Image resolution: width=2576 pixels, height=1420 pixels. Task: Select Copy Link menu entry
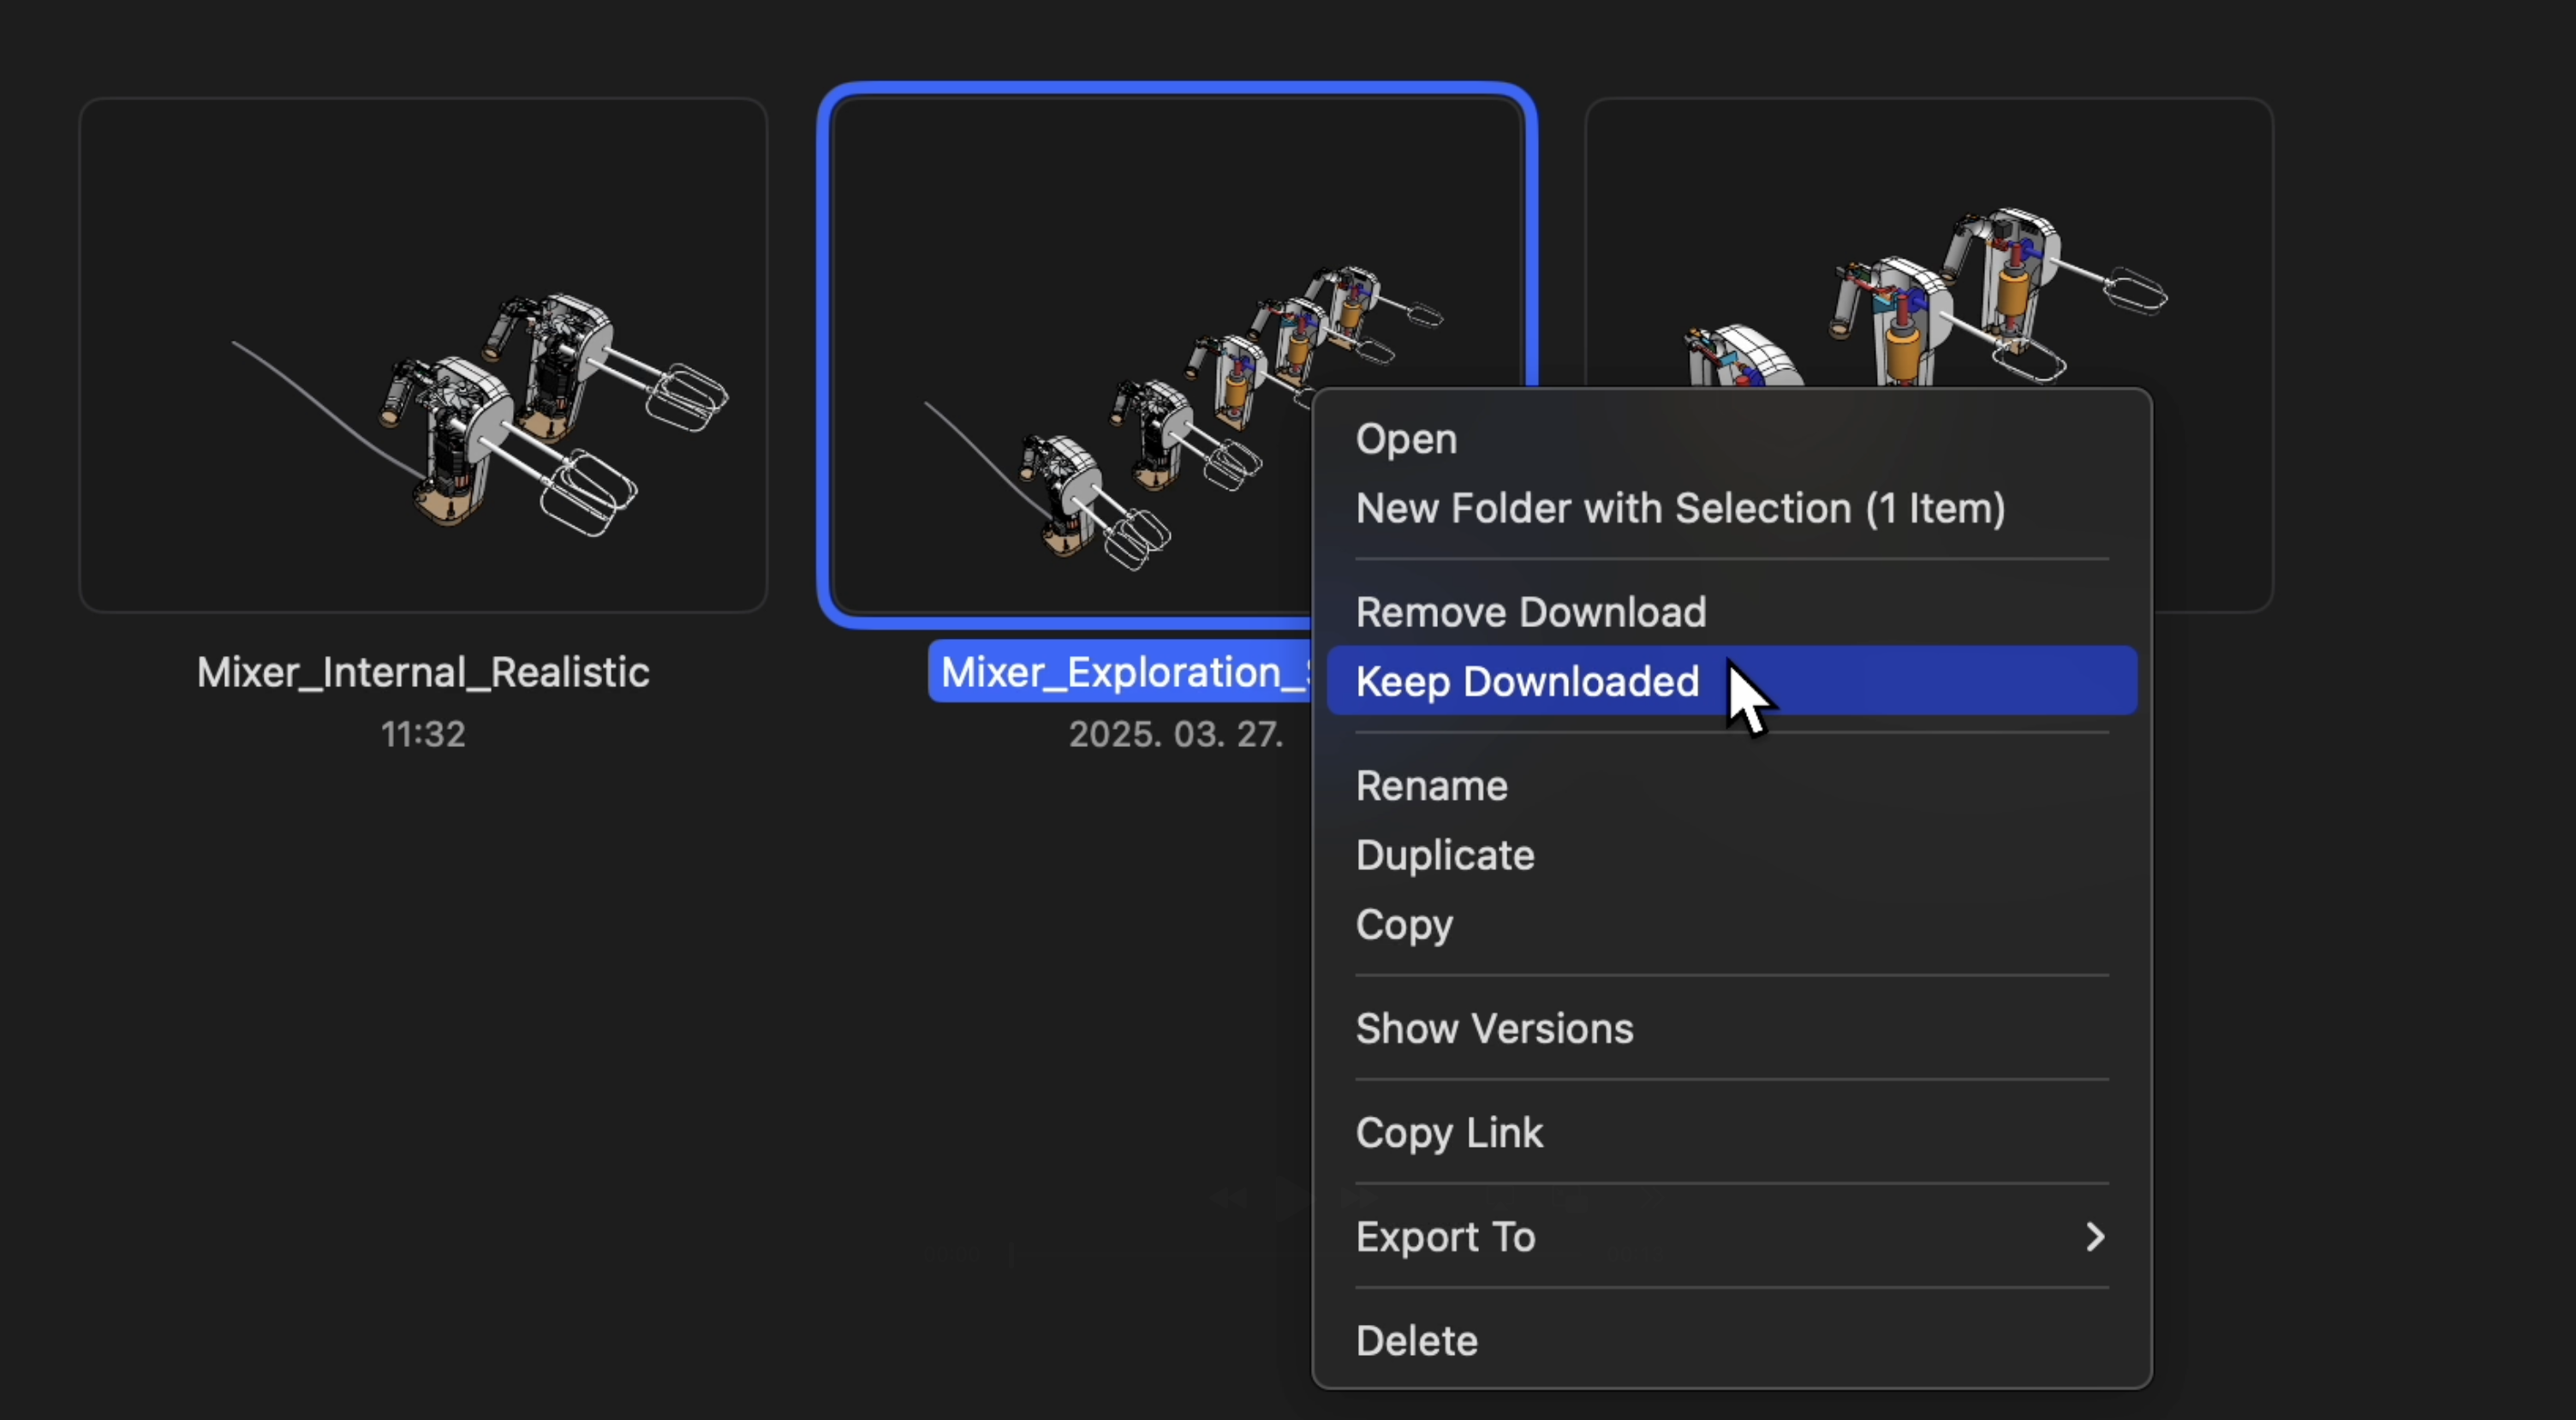[x=1731, y=1133]
